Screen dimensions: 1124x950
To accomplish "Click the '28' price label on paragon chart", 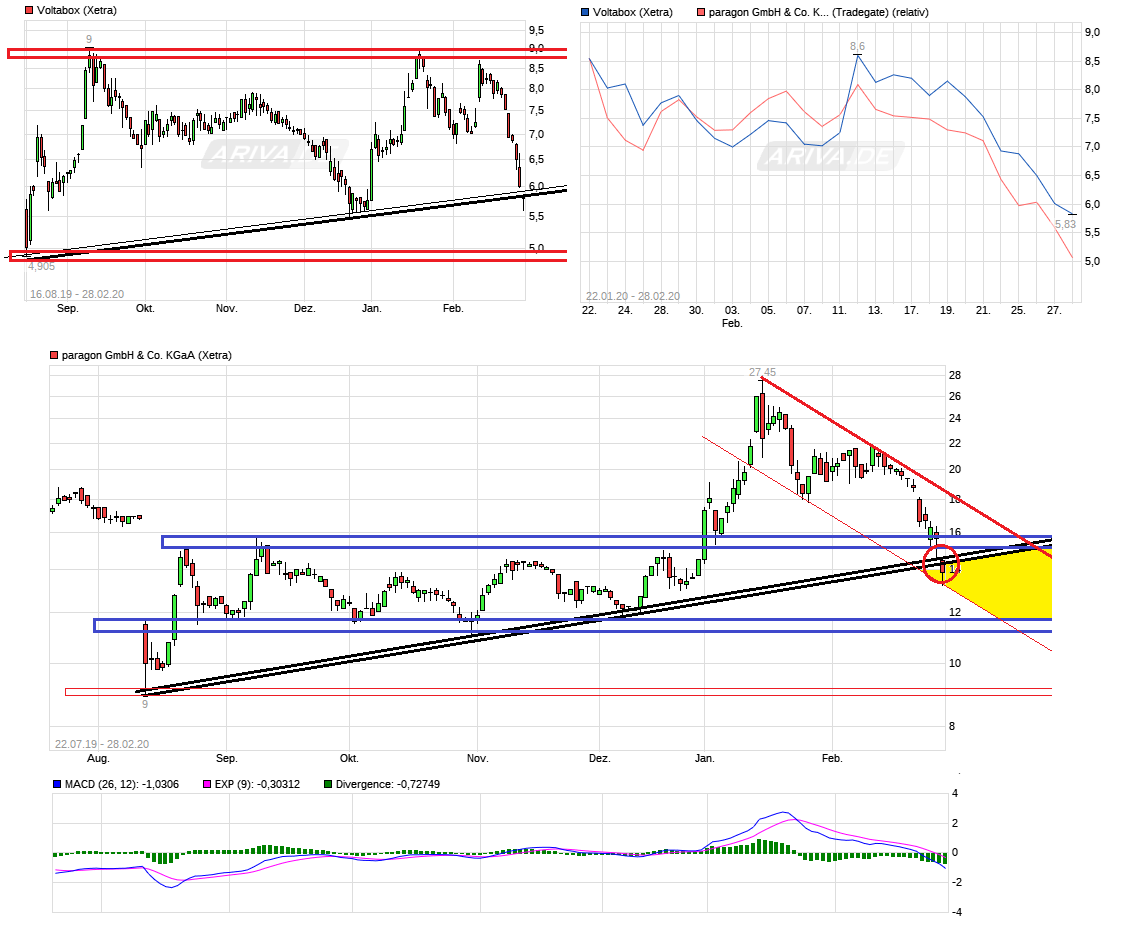I will [x=955, y=376].
